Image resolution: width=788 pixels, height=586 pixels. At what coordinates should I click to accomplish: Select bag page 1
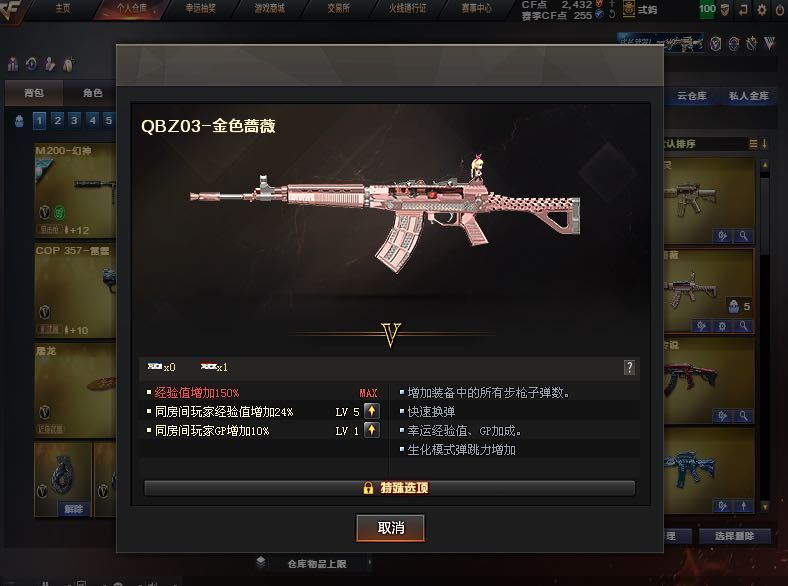point(40,121)
